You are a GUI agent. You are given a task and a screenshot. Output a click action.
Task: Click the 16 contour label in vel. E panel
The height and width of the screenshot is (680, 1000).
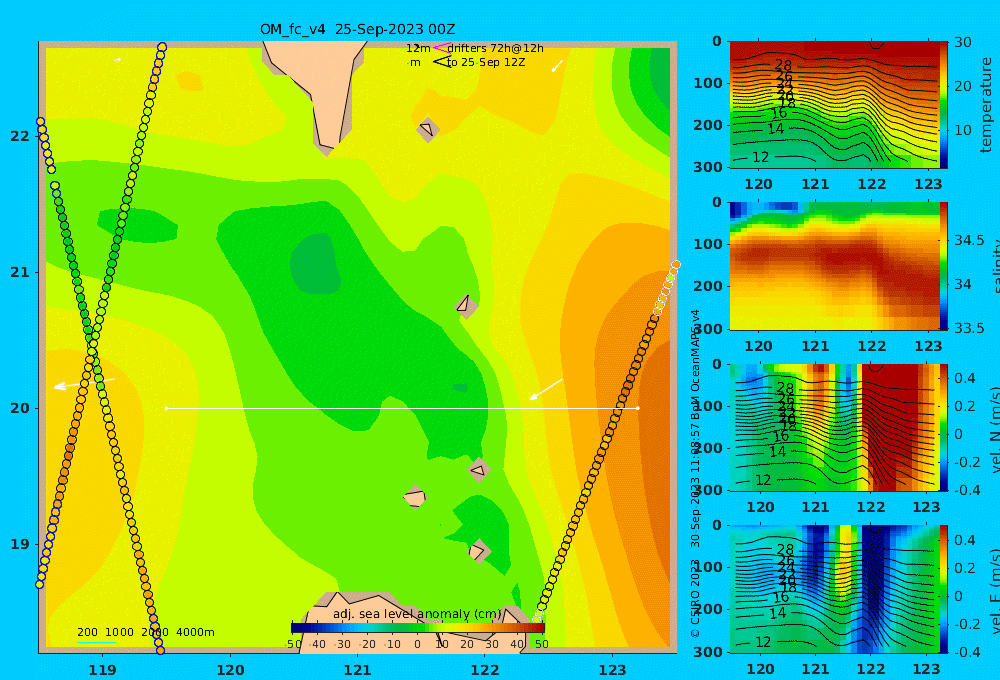pyautogui.click(x=781, y=598)
